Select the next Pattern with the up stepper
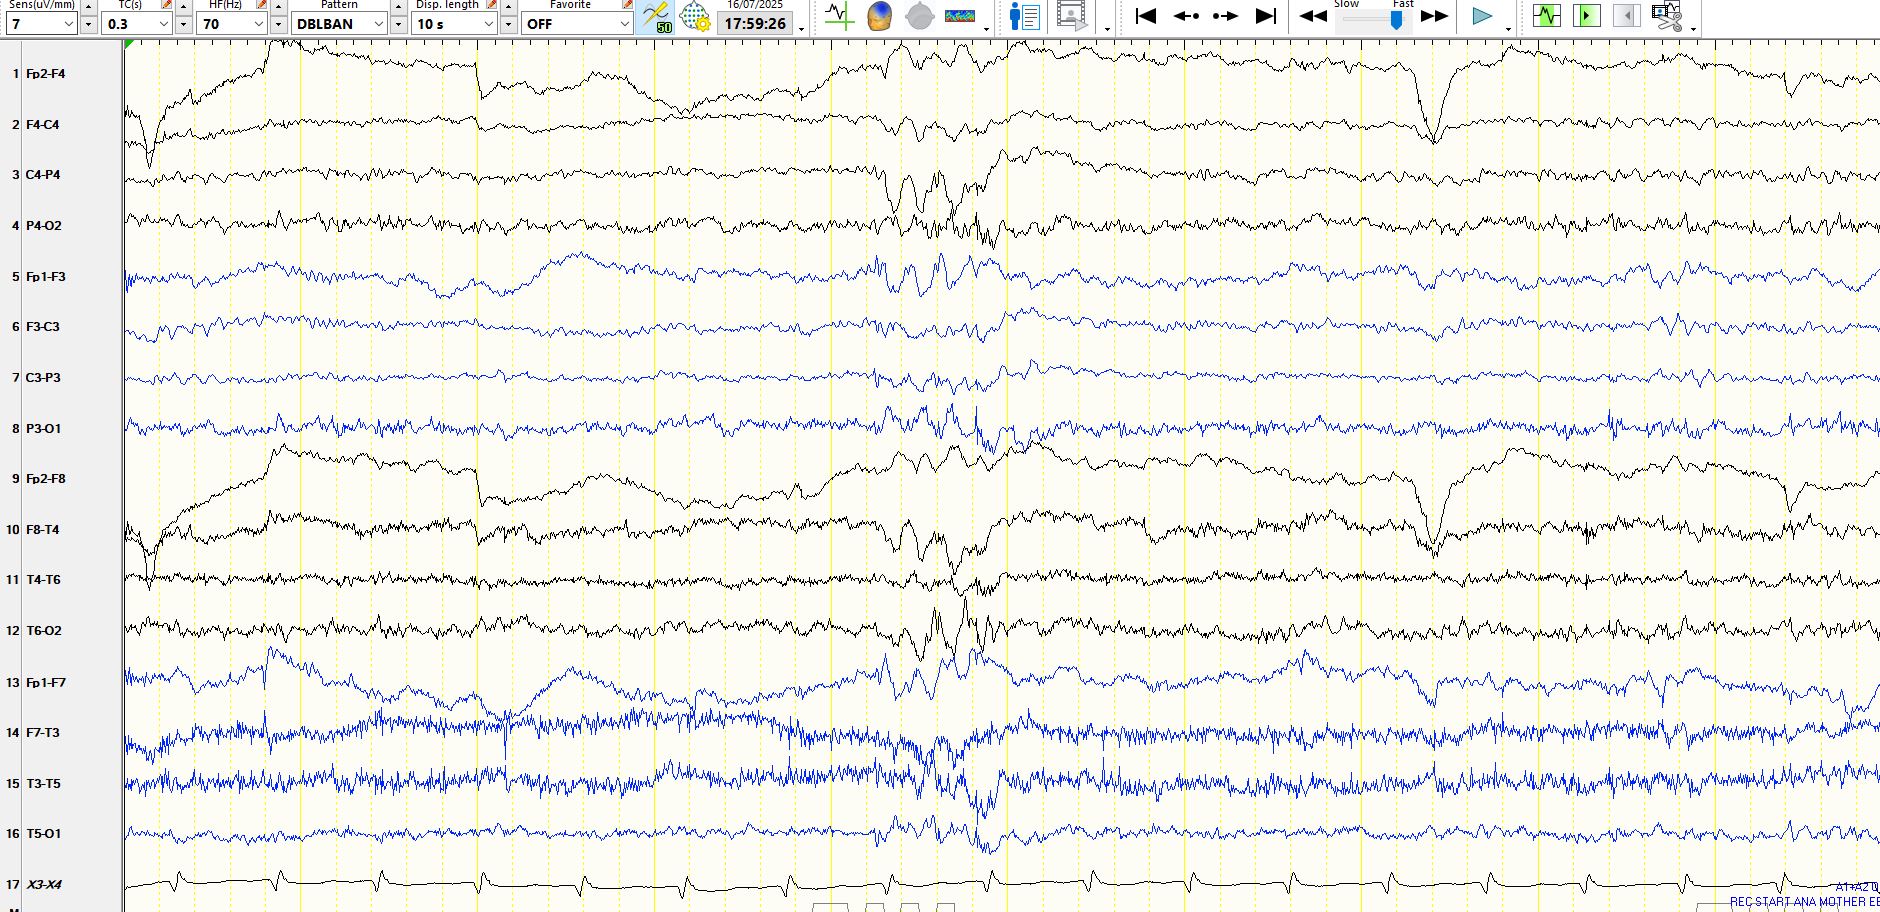The image size is (1880, 912). pos(398,6)
